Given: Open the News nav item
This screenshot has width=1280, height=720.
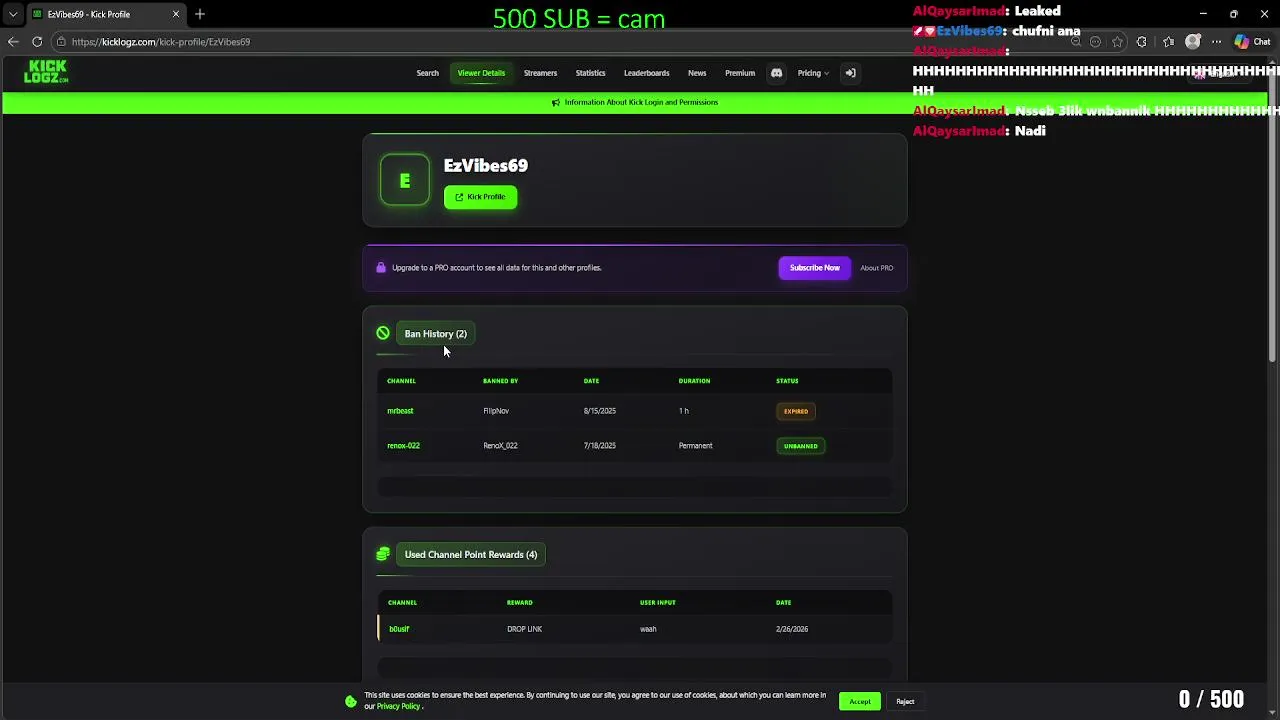Looking at the screenshot, I should click(697, 73).
